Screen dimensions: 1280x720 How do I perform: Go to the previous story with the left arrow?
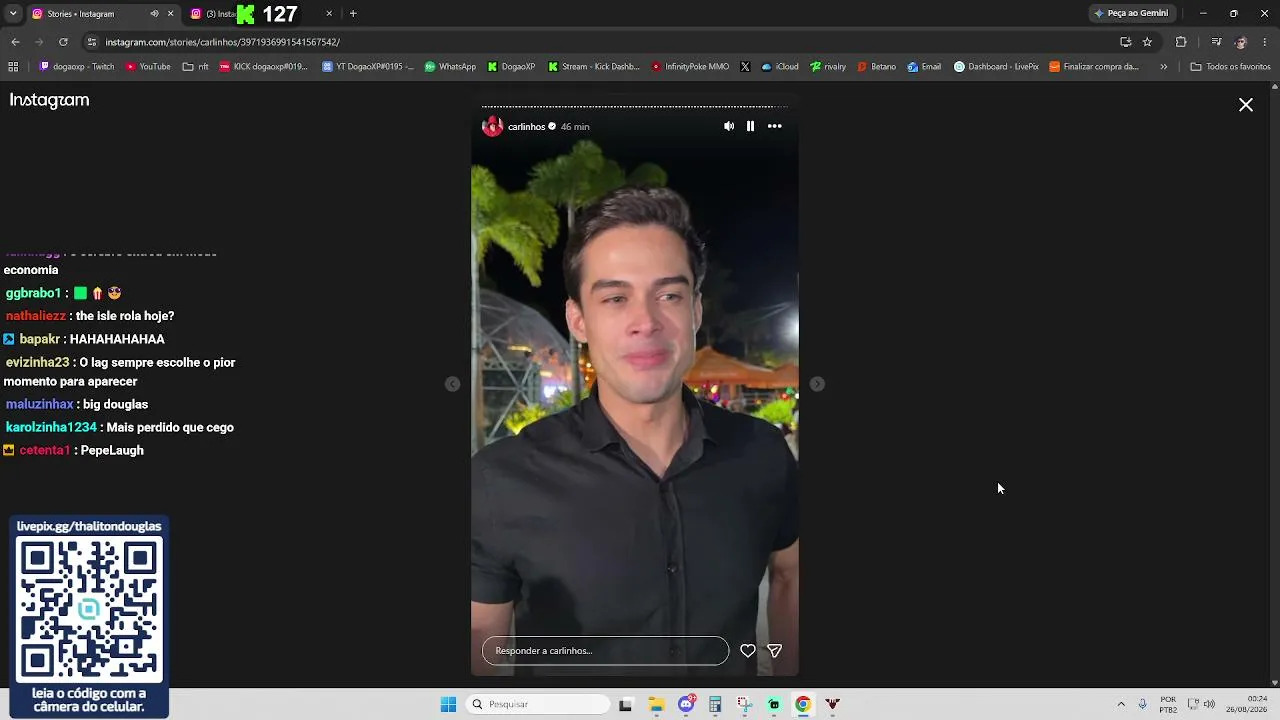pos(453,384)
